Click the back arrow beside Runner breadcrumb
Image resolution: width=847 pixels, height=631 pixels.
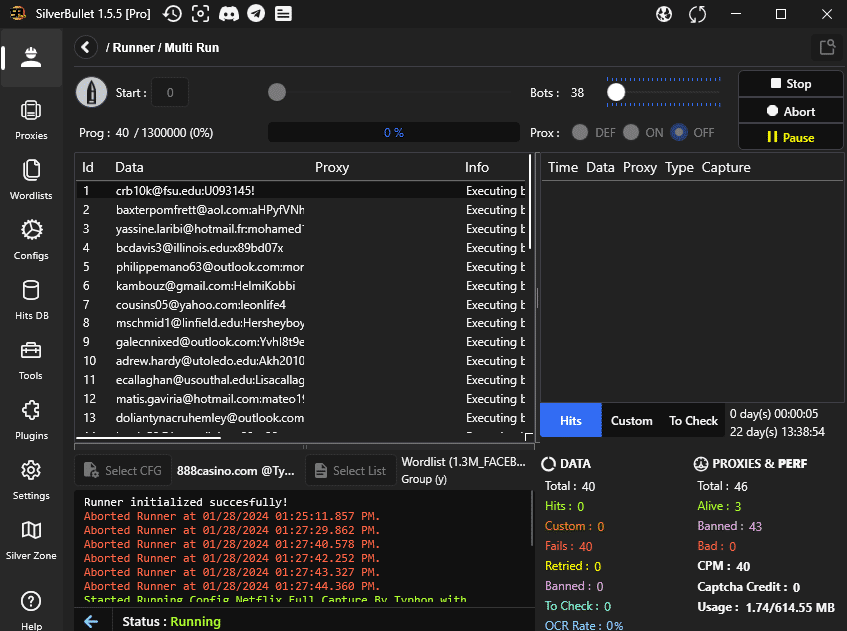click(x=86, y=47)
